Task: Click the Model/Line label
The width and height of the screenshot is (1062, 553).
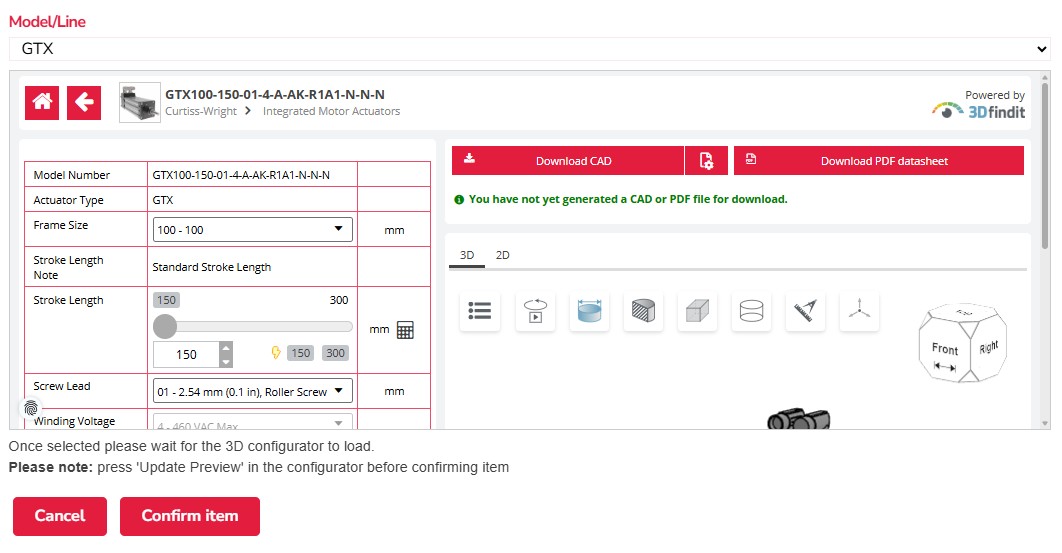Action: point(47,22)
